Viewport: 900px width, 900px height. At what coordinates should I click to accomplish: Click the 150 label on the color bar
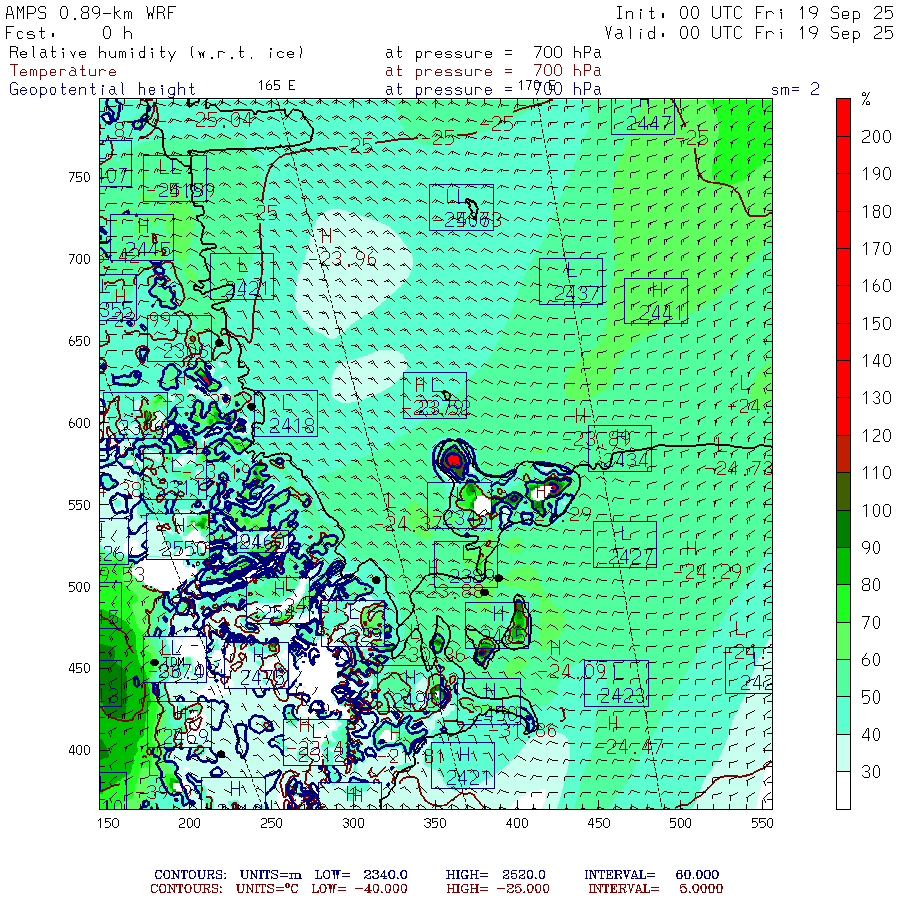coord(877,323)
